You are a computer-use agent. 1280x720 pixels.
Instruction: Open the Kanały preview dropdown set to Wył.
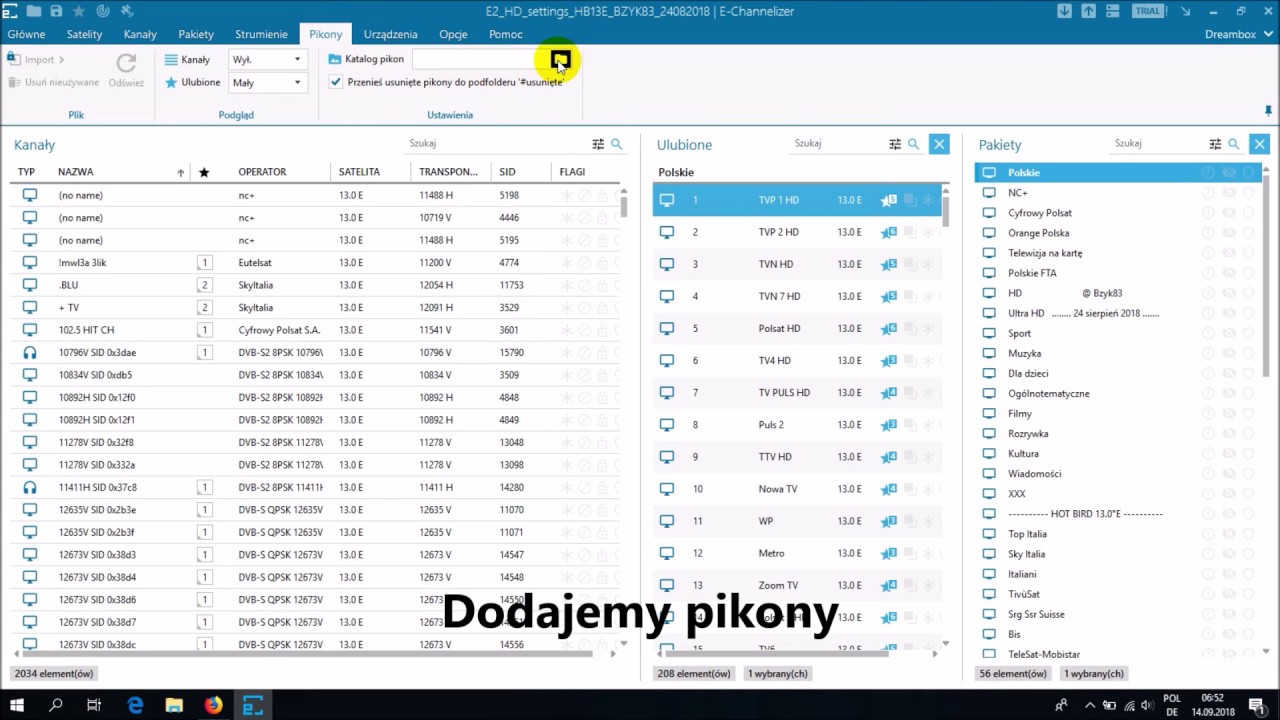tap(266, 59)
